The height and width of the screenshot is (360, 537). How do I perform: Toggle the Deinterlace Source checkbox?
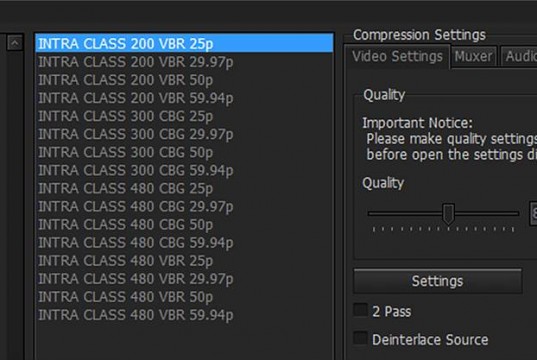pos(360,338)
